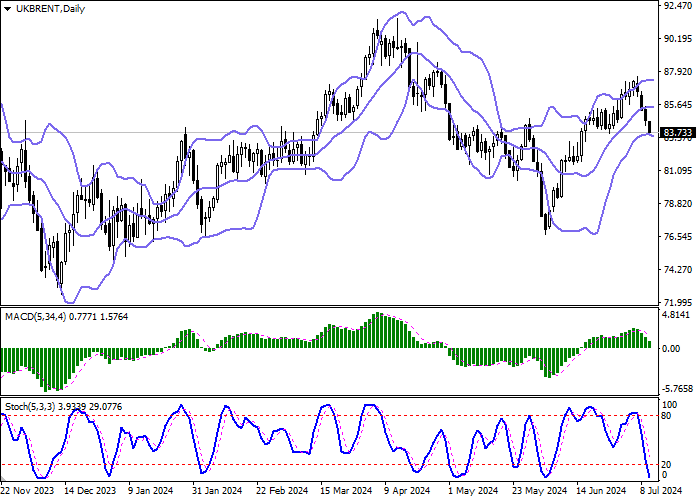Select the 90.195 price axis value
Screen dimensions: 697x500
click(x=677, y=39)
